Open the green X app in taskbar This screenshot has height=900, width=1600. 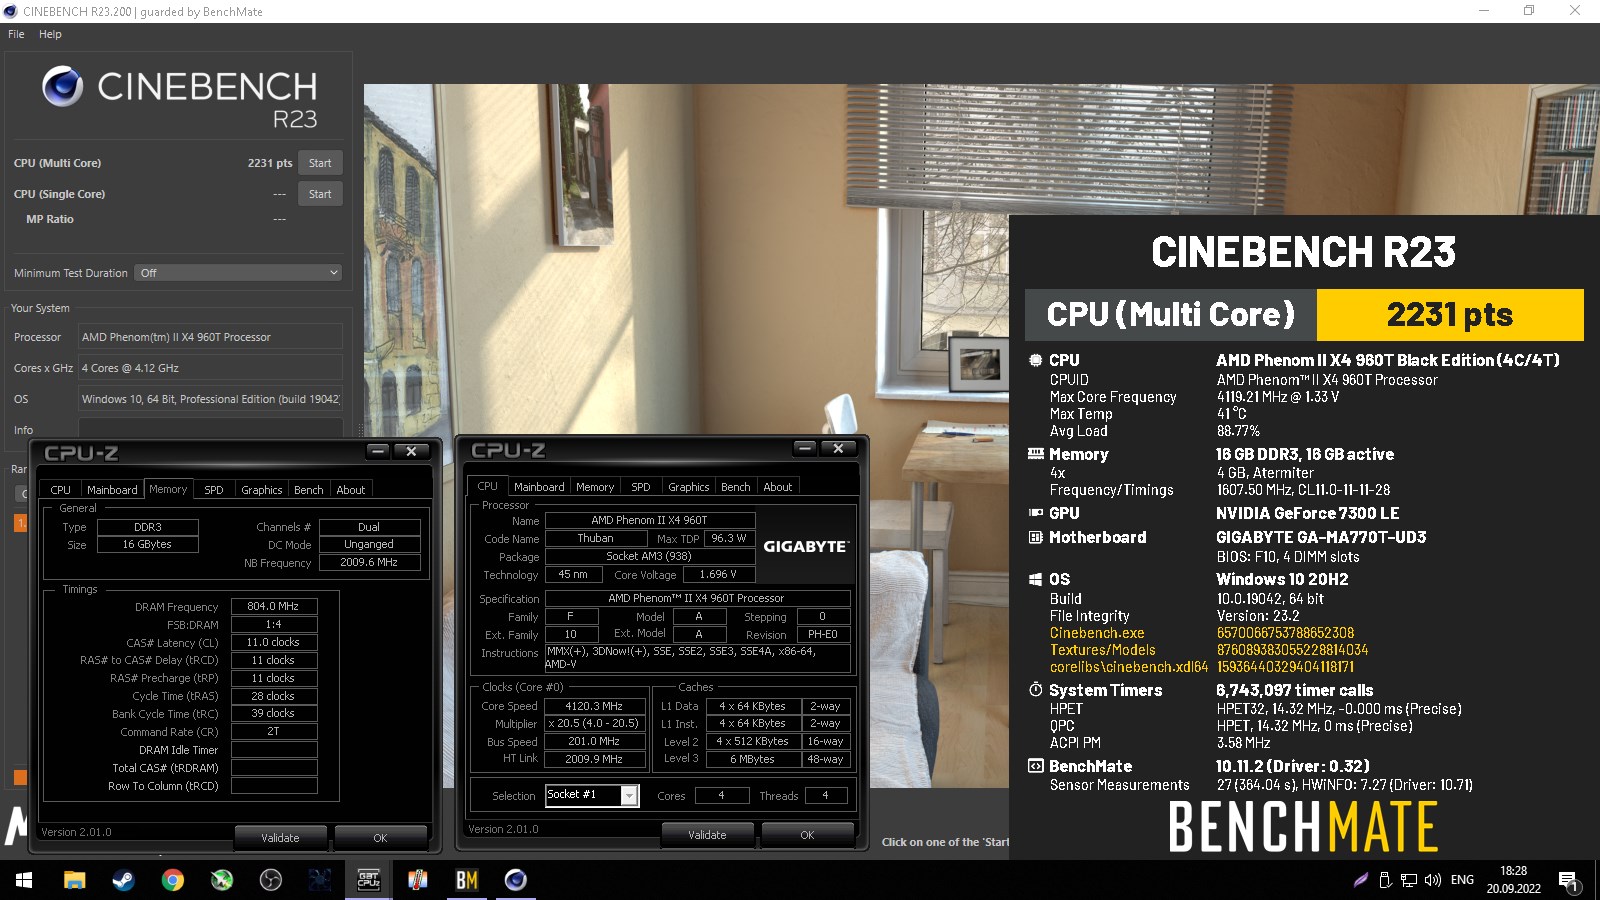click(x=221, y=880)
